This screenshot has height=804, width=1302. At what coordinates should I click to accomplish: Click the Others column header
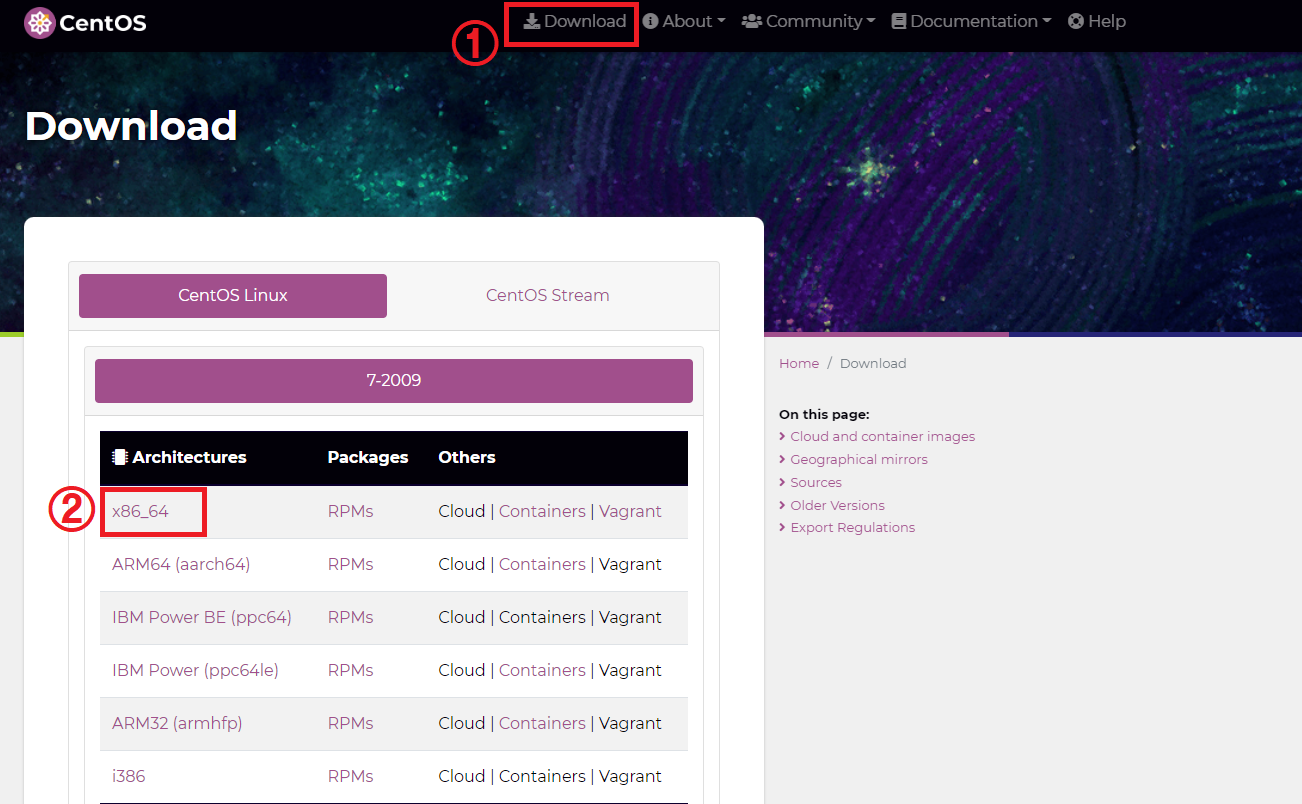[x=467, y=457]
